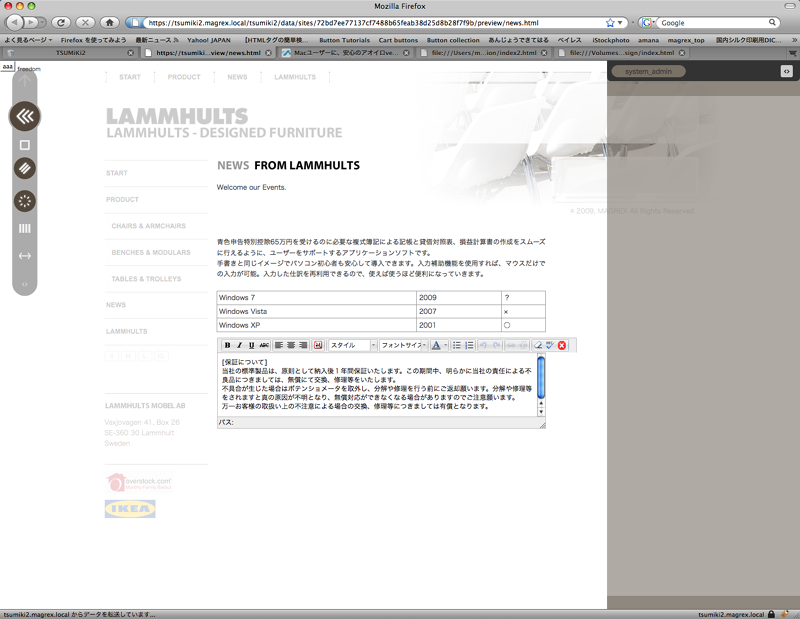Open CHAIRS & ARMCHAIRS in the side menu
Viewport: 800px width, 619px height.
[148, 226]
